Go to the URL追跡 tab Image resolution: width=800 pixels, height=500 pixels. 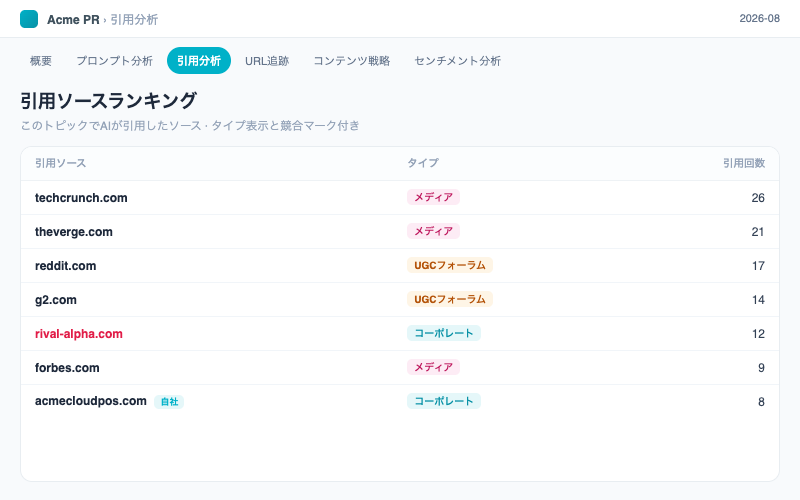pos(267,61)
